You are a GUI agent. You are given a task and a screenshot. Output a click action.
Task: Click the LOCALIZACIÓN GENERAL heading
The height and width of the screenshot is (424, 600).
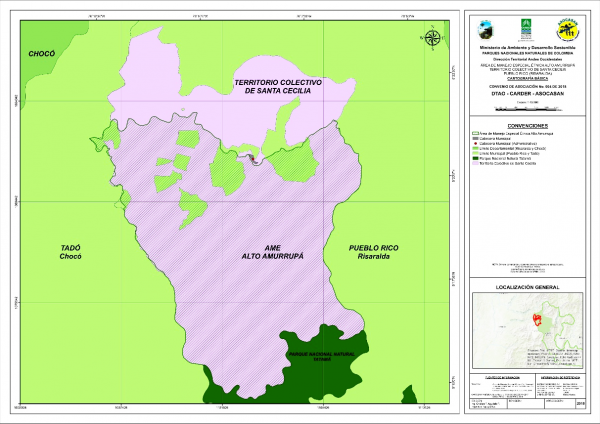click(x=527, y=287)
